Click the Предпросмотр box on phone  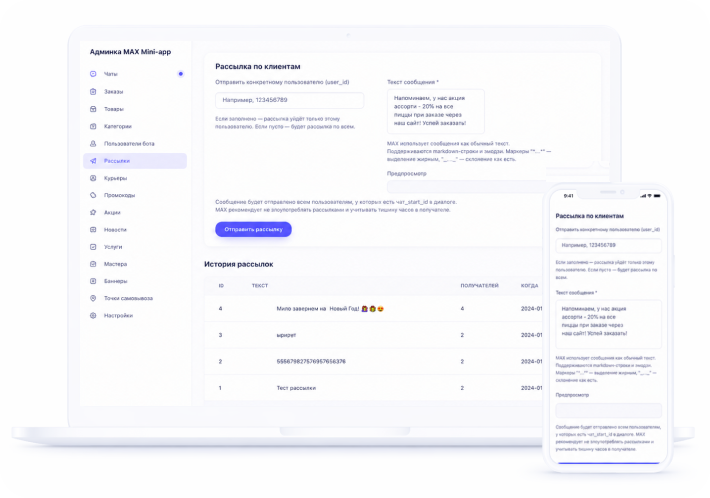(x=608, y=411)
